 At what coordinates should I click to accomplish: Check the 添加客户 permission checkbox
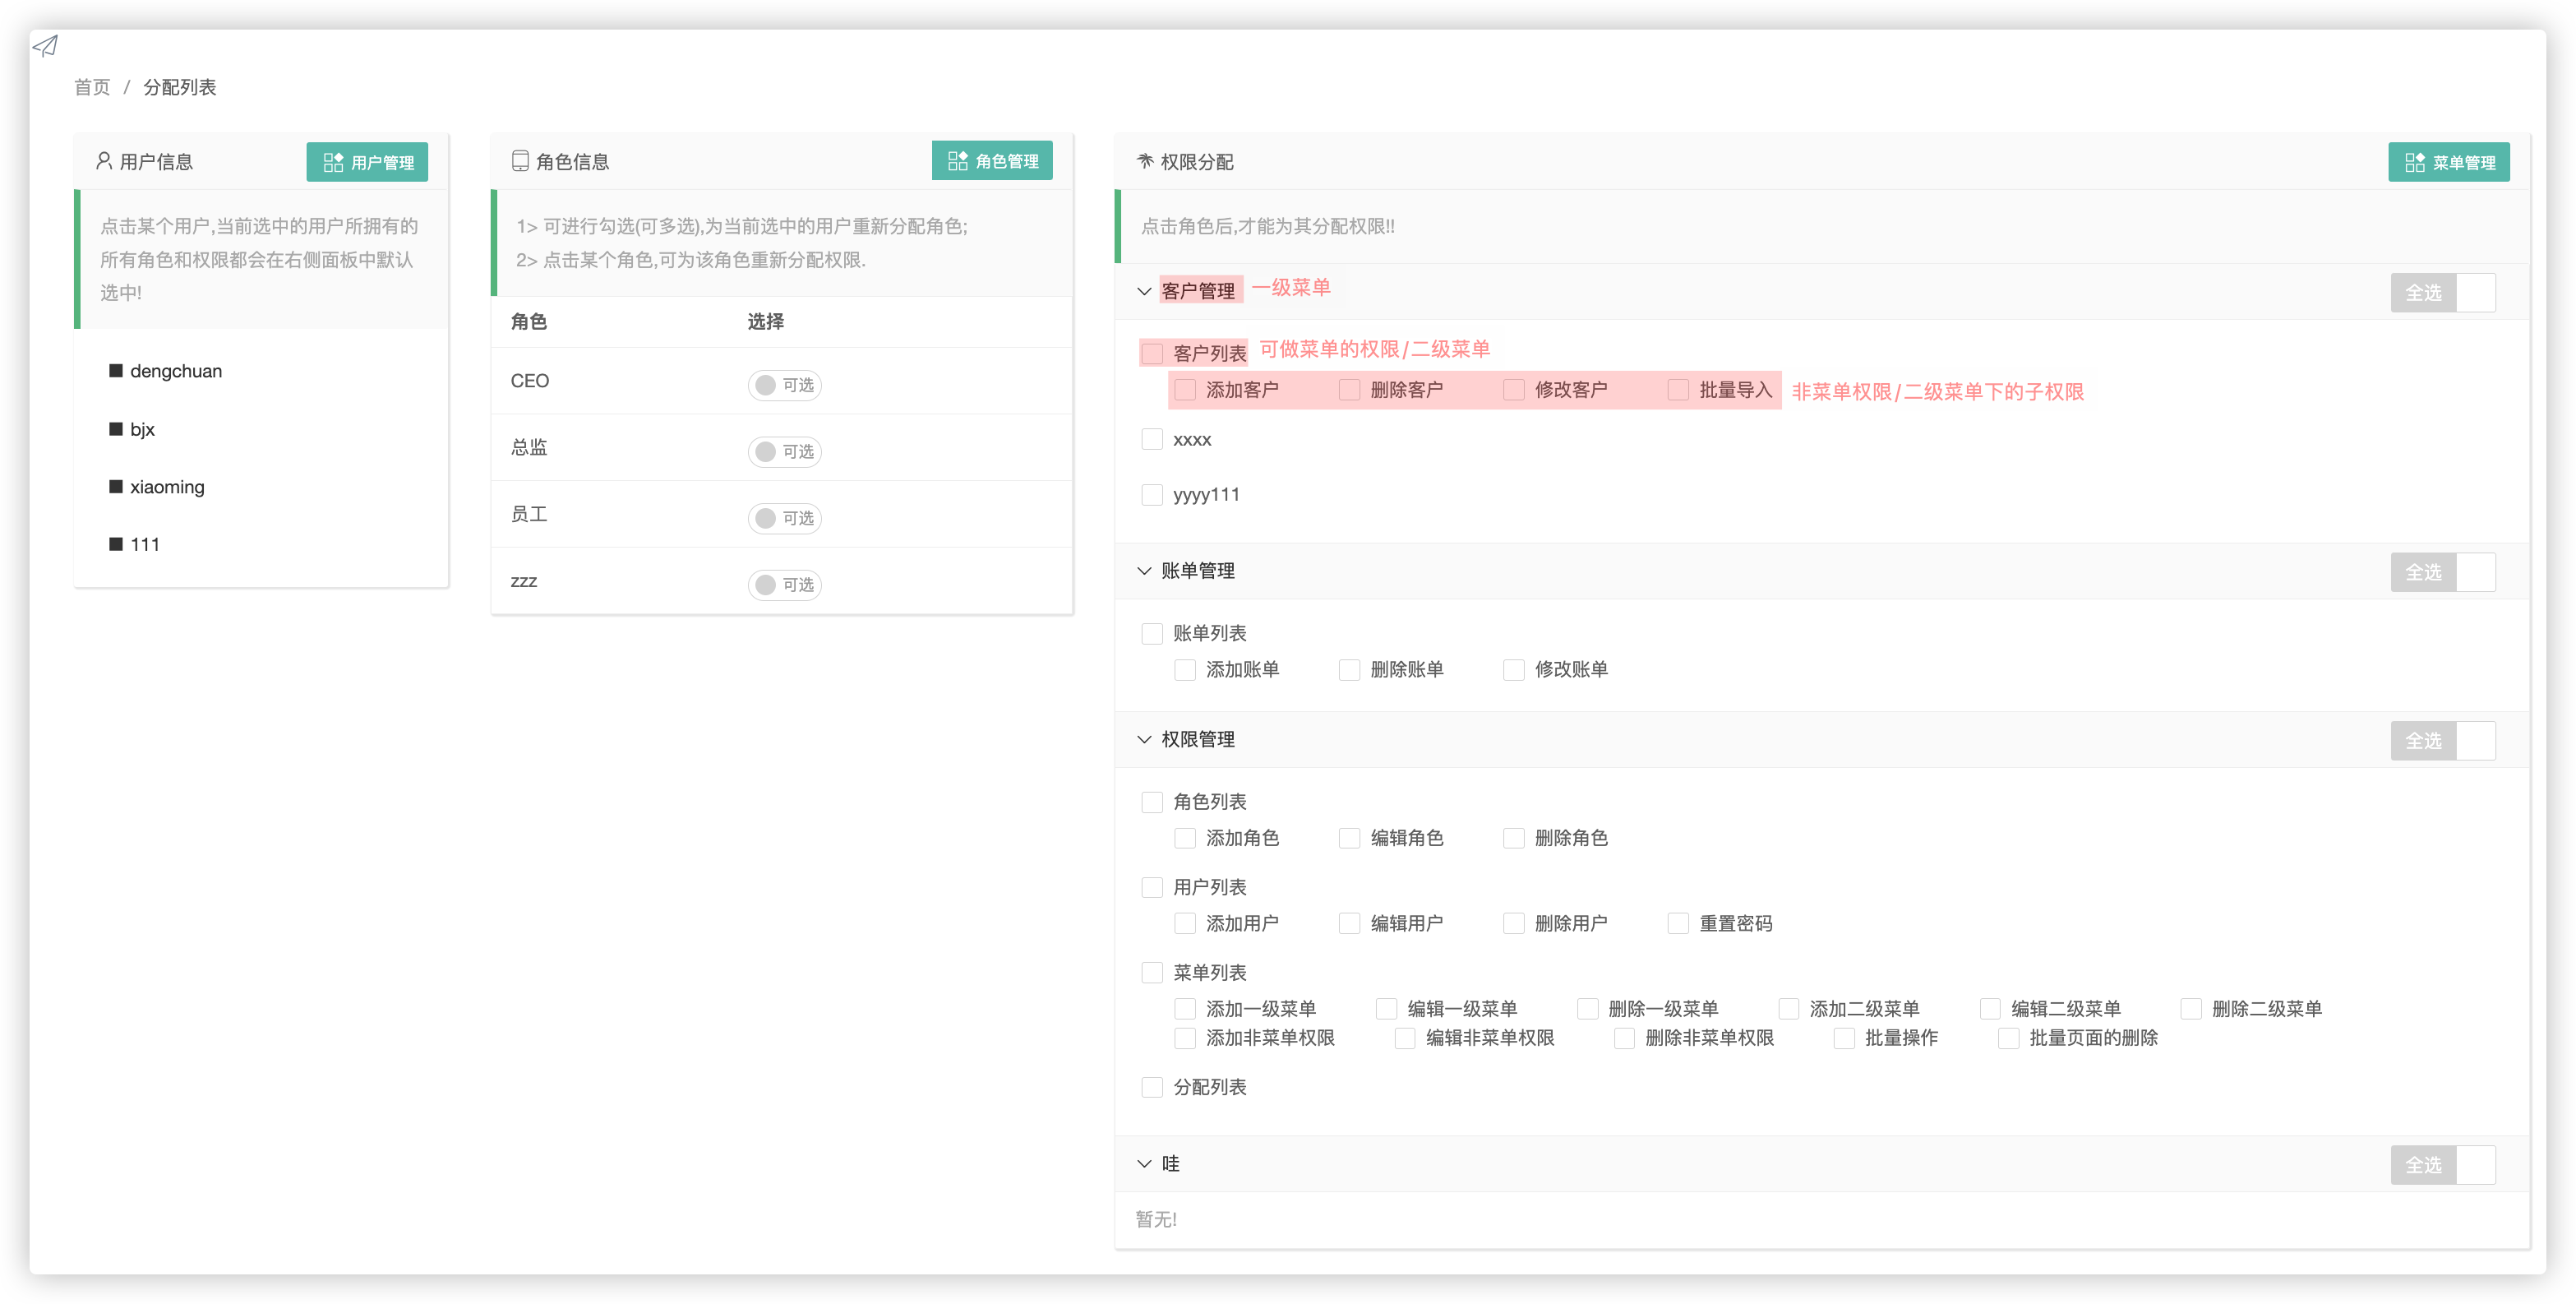tap(1185, 390)
